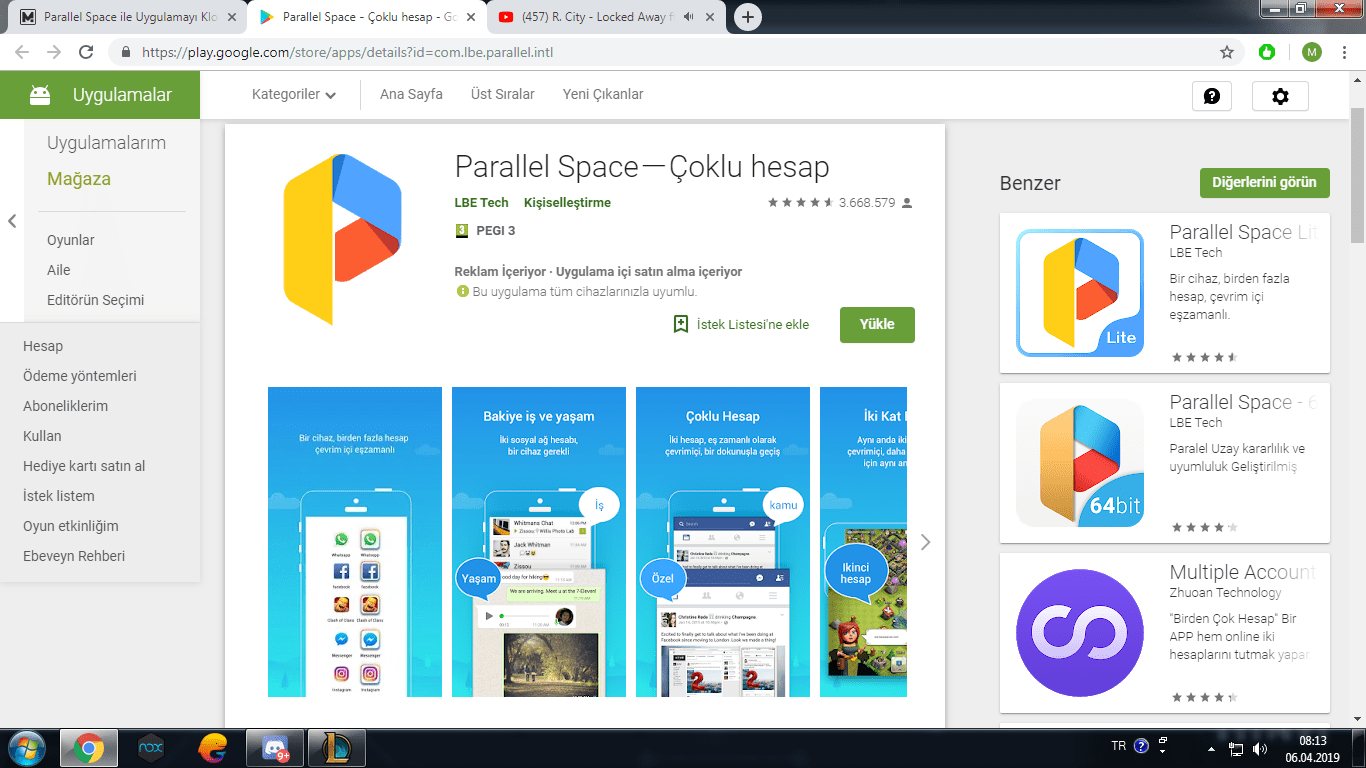Open Tencent Gaming Buddy from the taskbar

pyautogui.click(x=212, y=748)
